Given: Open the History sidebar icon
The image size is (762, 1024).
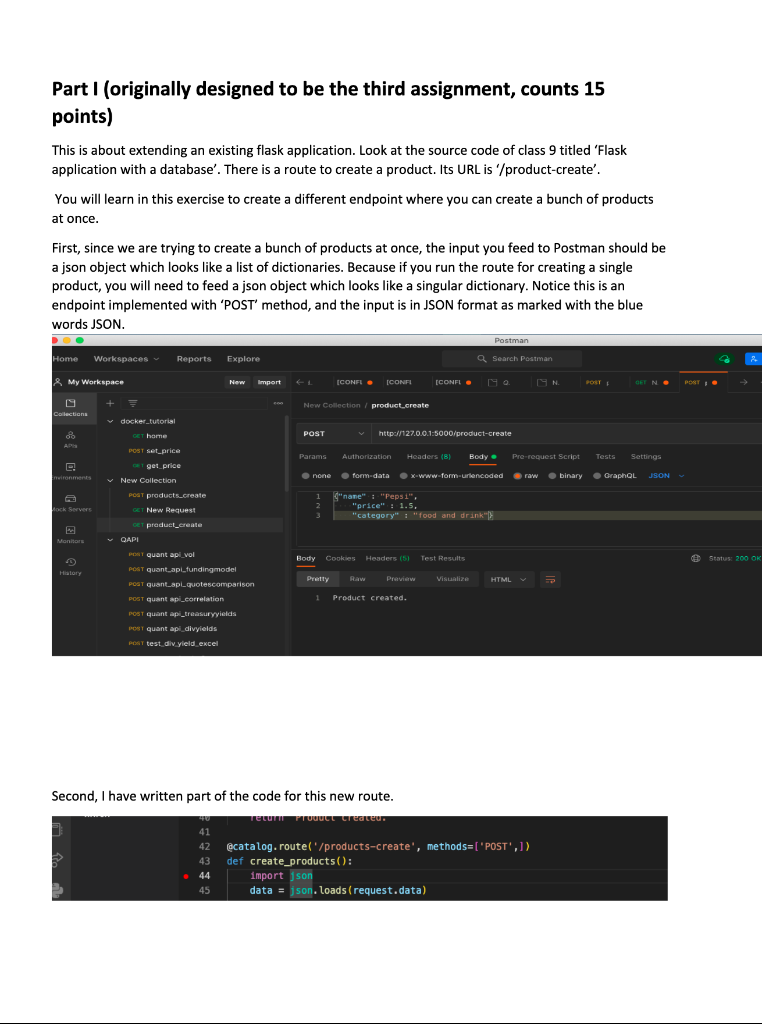Looking at the screenshot, I should tap(71, 566).
